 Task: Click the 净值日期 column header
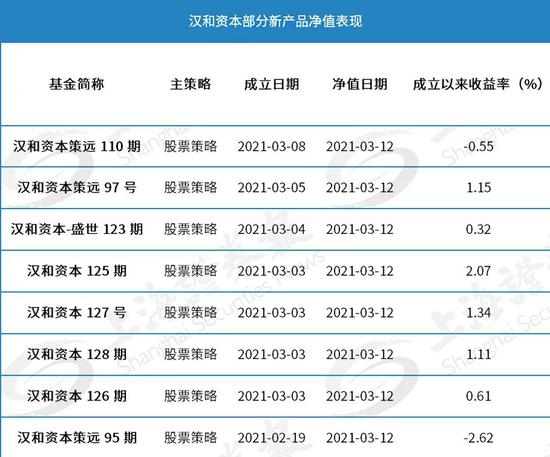(x=360, y=84)
